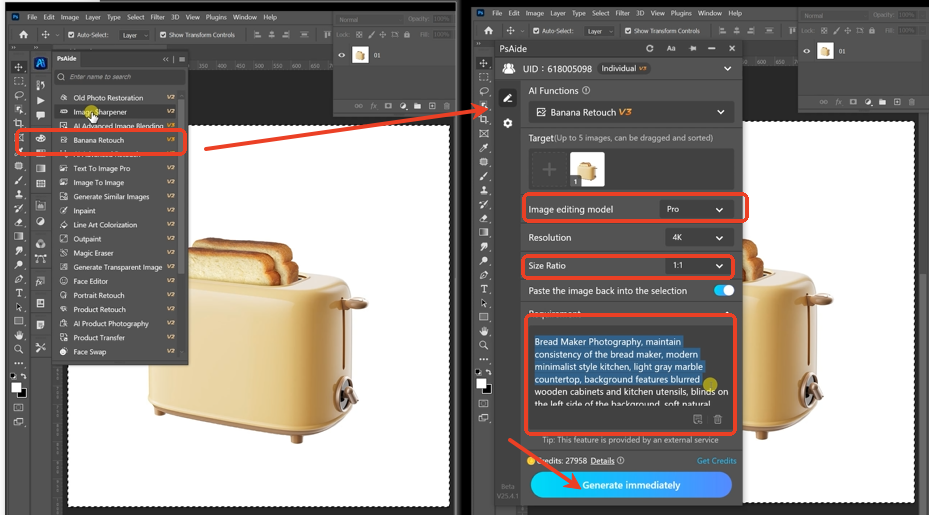This screenshot has width=929, height=515.
Task: Click the Aa font size icon in PsAide
Action: [x=671, y=49]
